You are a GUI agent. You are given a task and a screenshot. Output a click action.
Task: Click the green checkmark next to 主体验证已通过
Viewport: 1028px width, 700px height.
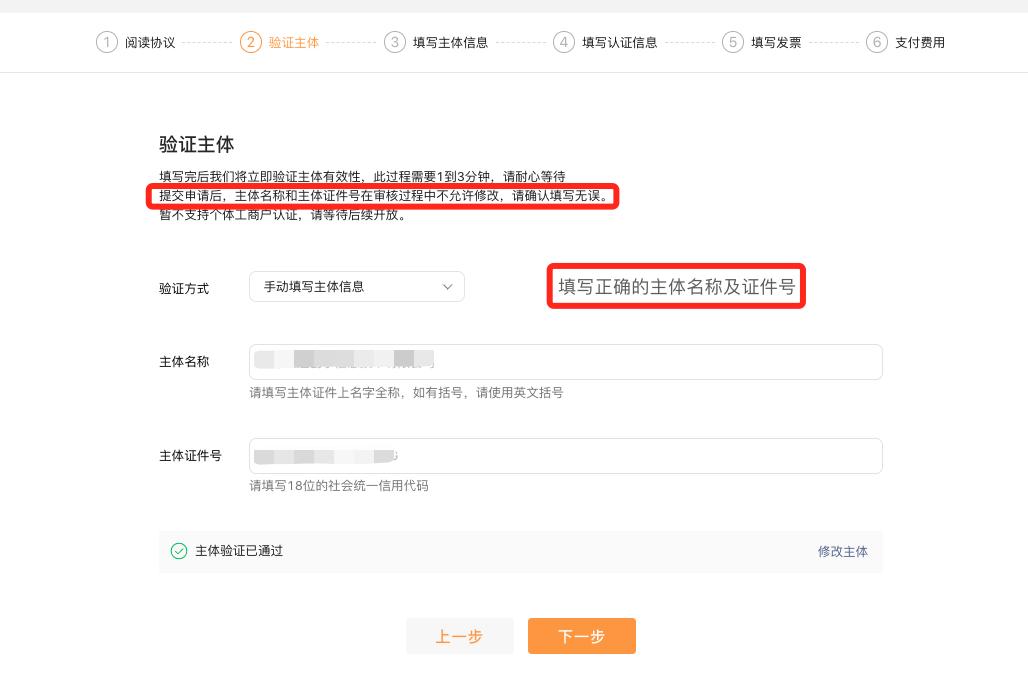click(180, 551)
